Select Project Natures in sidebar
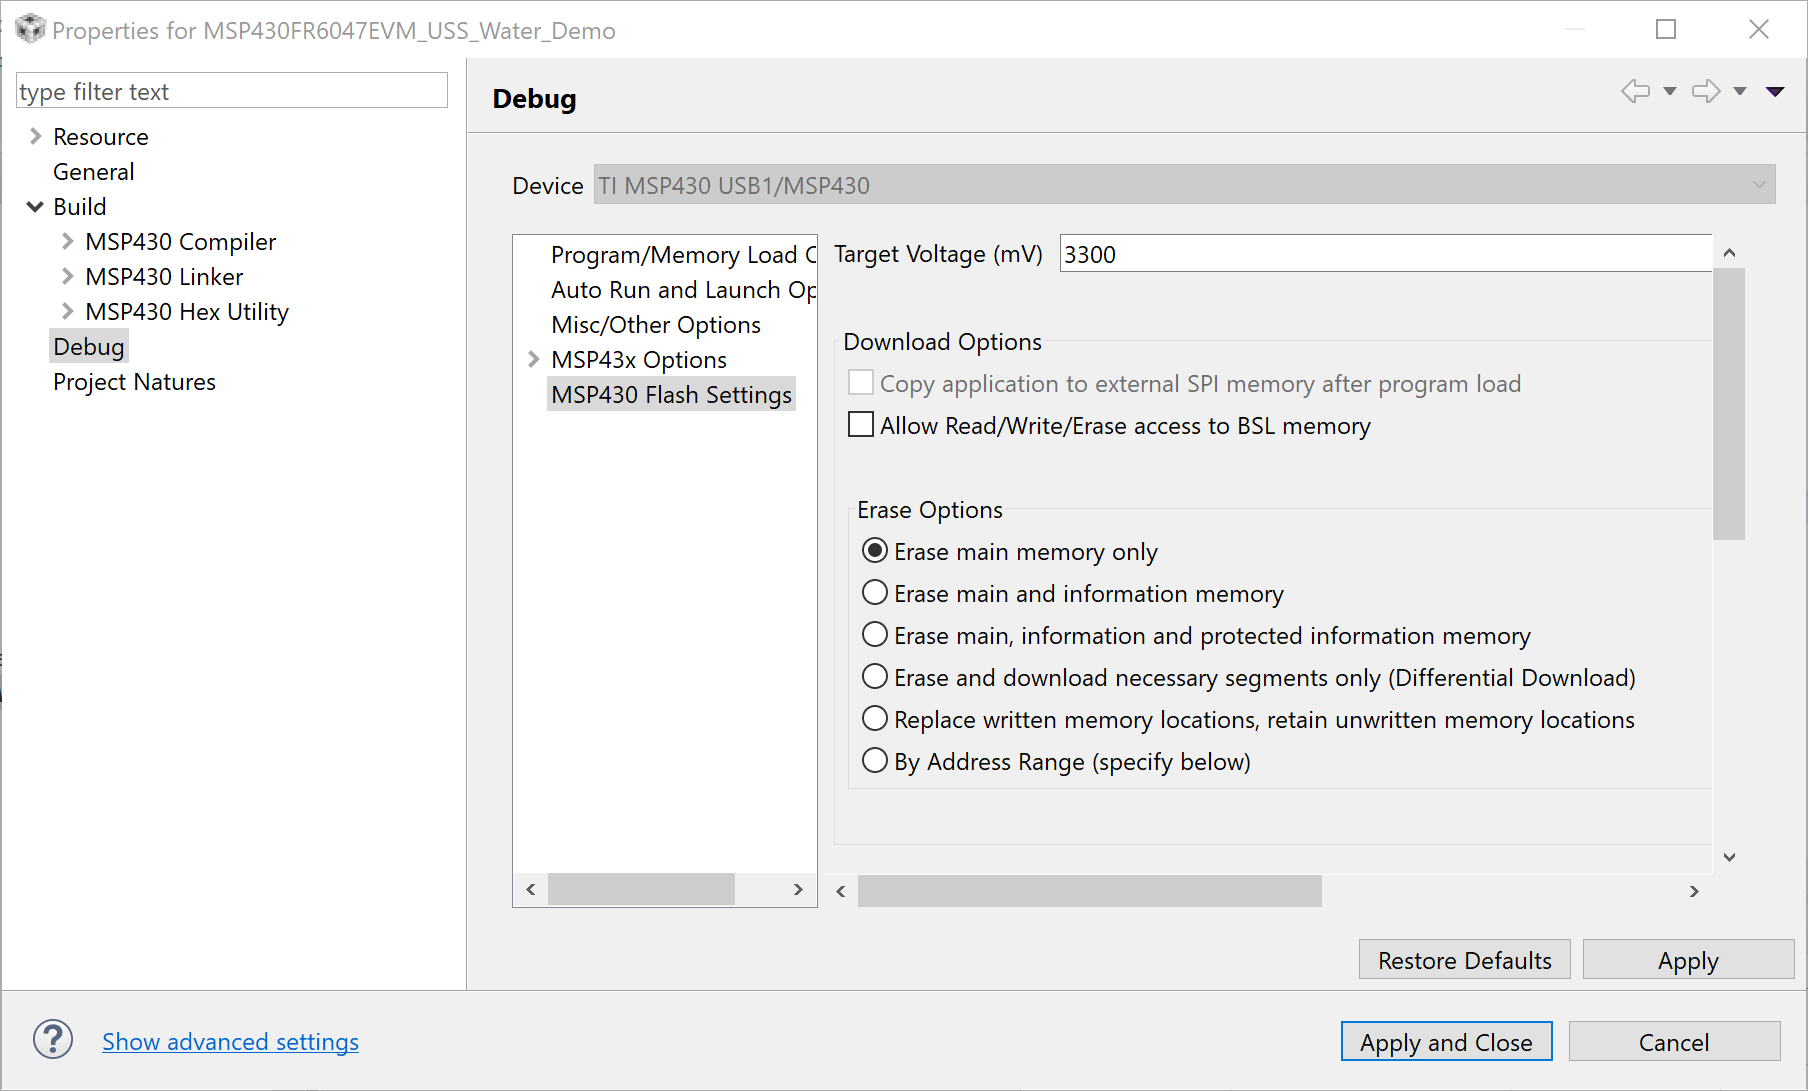The image size is (1808, 1091). (x=134, y=382)
